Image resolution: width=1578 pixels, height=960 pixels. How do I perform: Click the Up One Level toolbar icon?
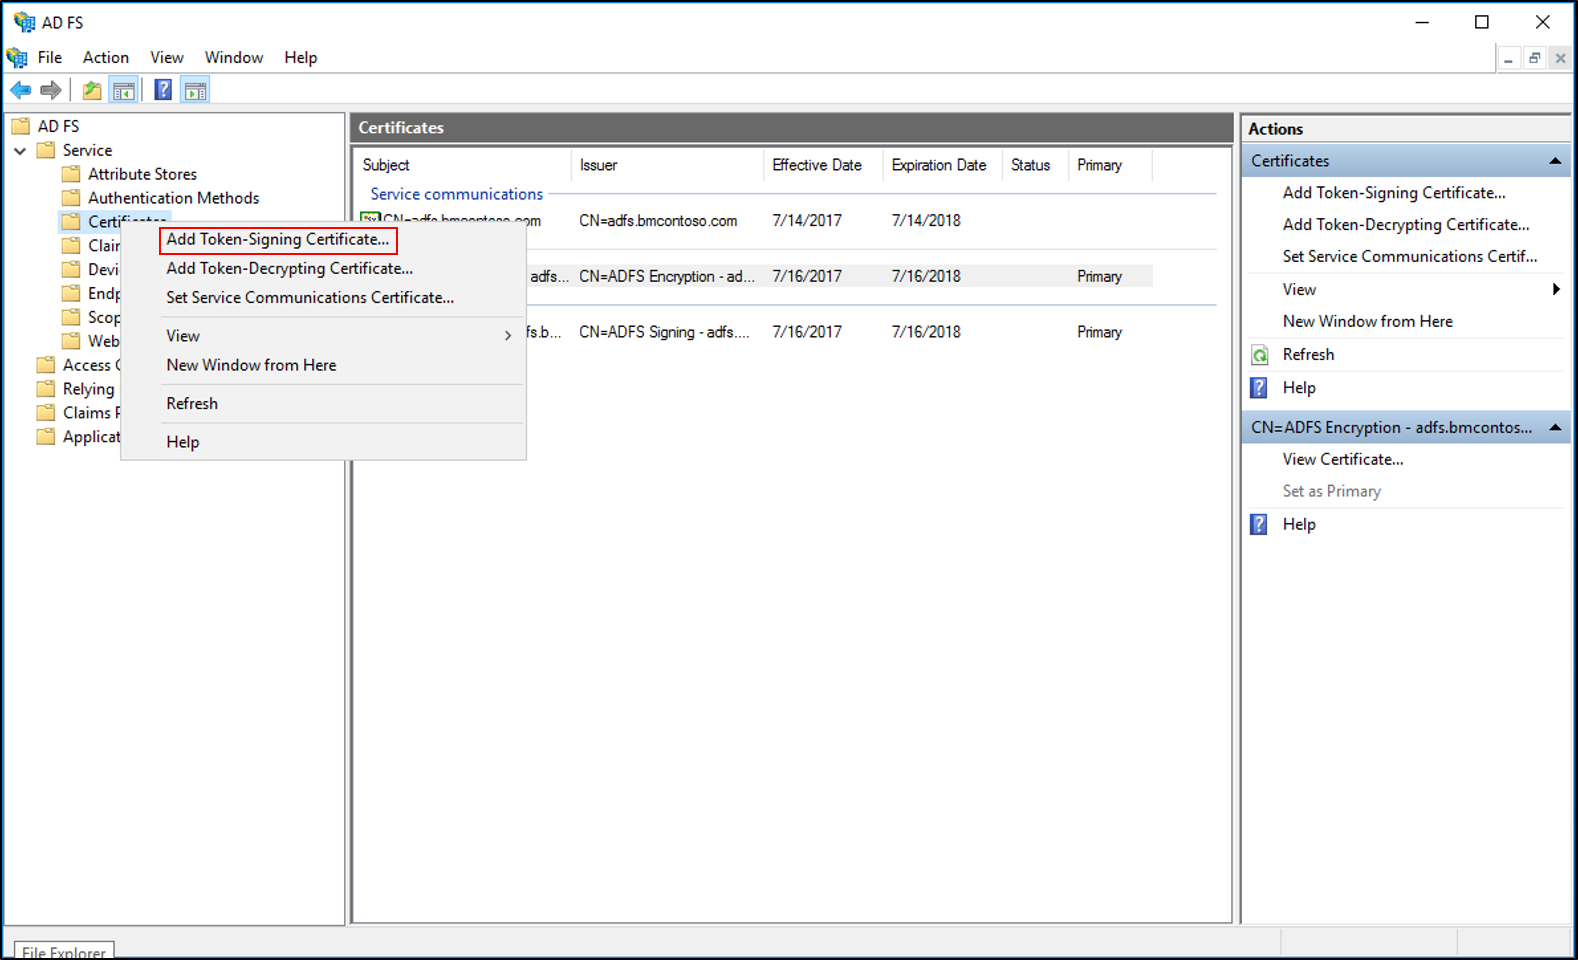[92, 90]
